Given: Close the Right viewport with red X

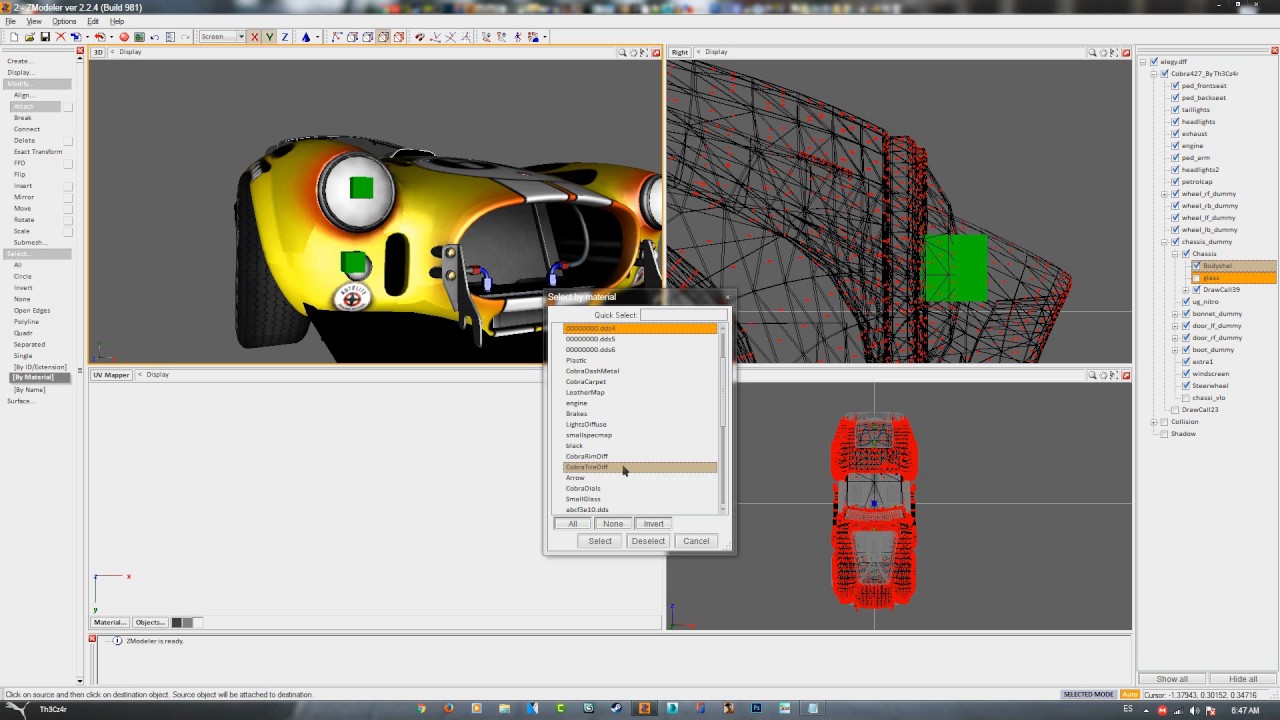Looking at the screenshot, I should pyautogui.click(x=1127, y=52).
